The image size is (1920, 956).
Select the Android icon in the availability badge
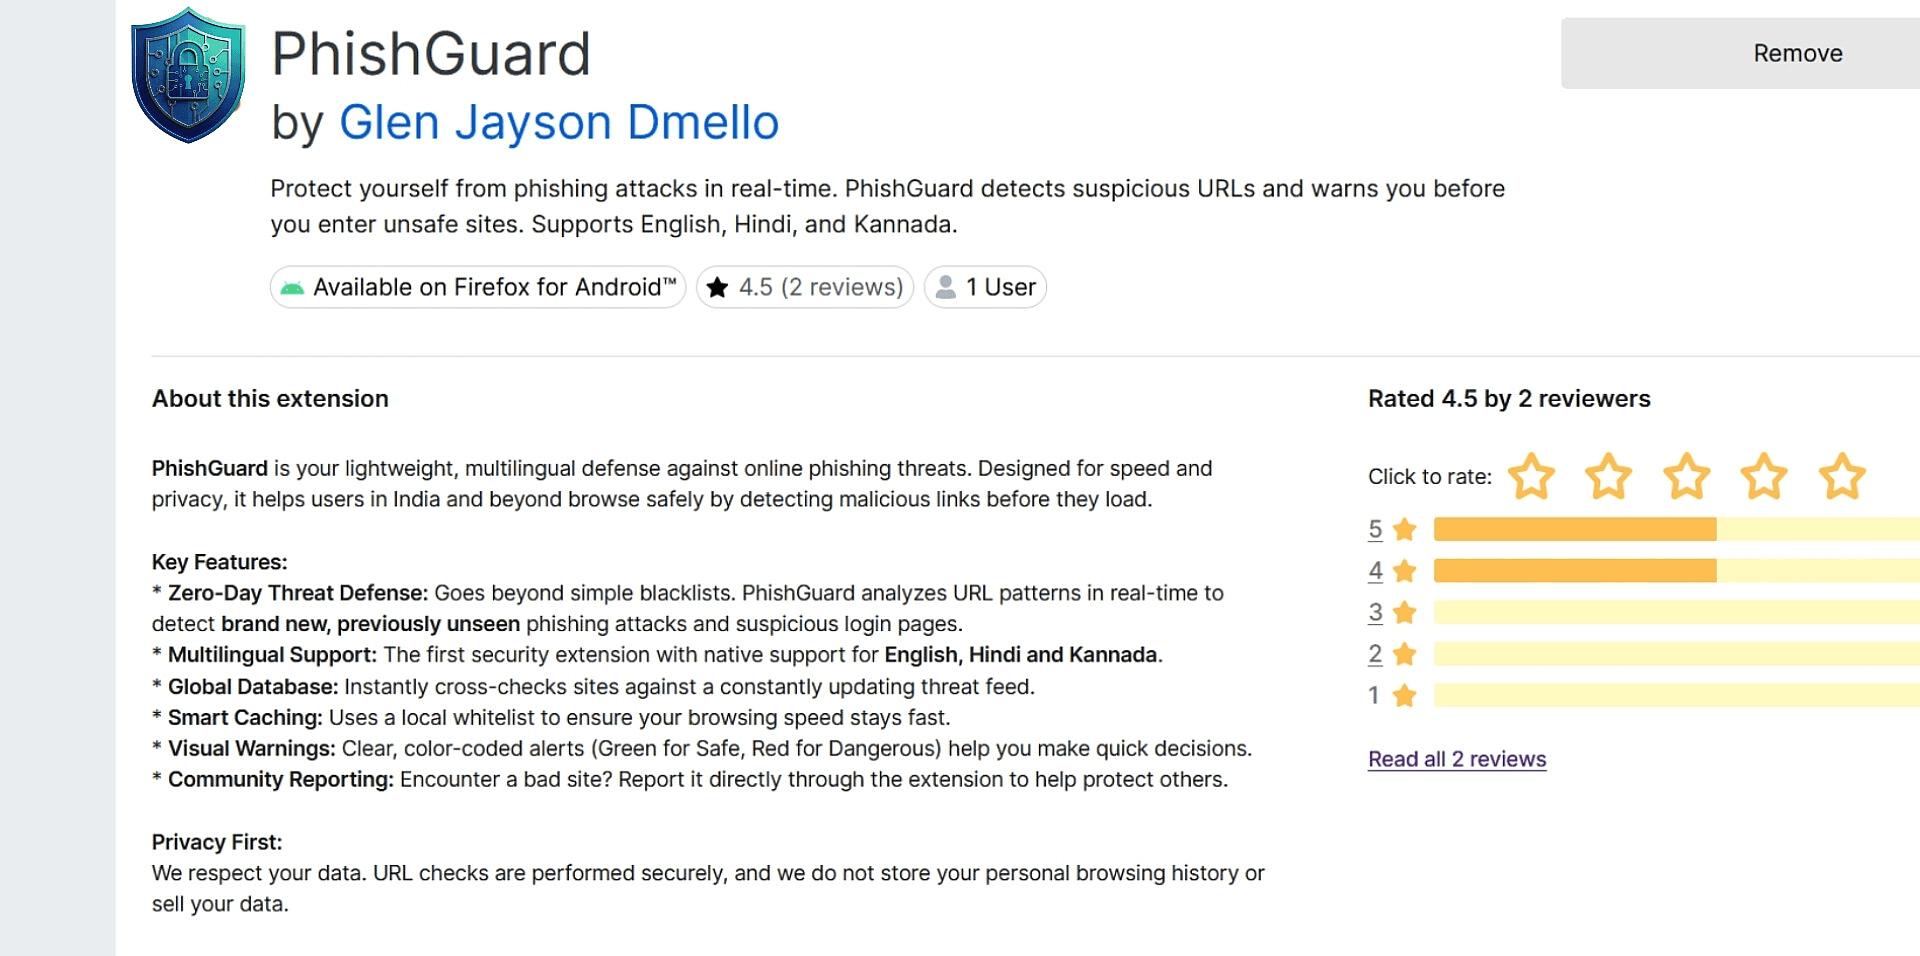[x=293, y=287]
